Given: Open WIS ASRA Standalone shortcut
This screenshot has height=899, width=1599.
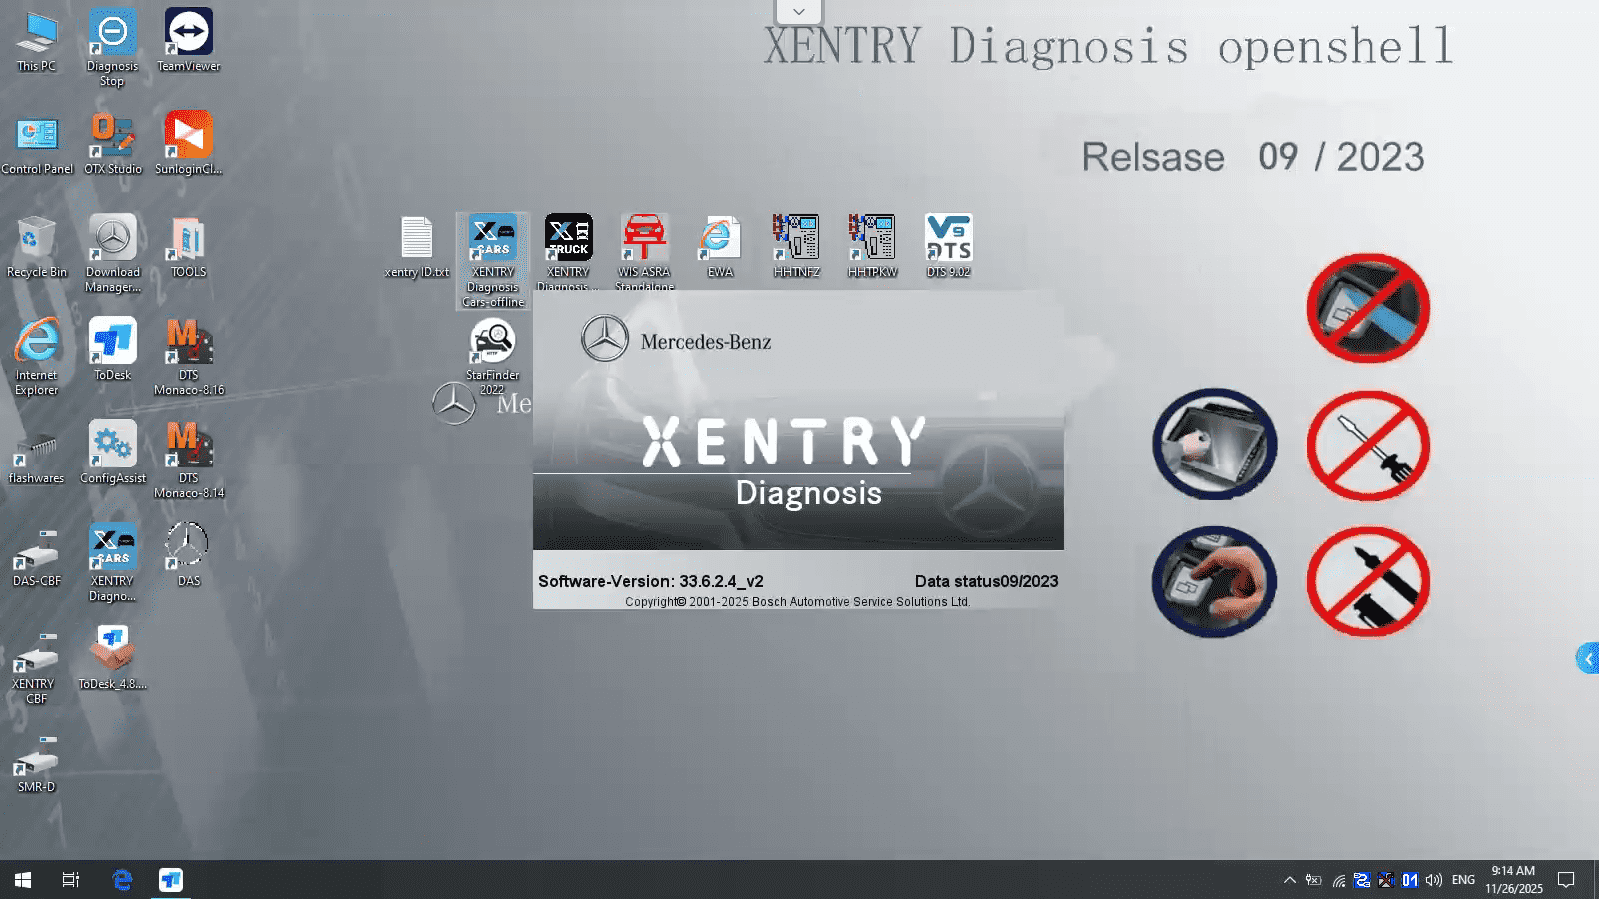Looking at the screenshot, I should [644, 240].
